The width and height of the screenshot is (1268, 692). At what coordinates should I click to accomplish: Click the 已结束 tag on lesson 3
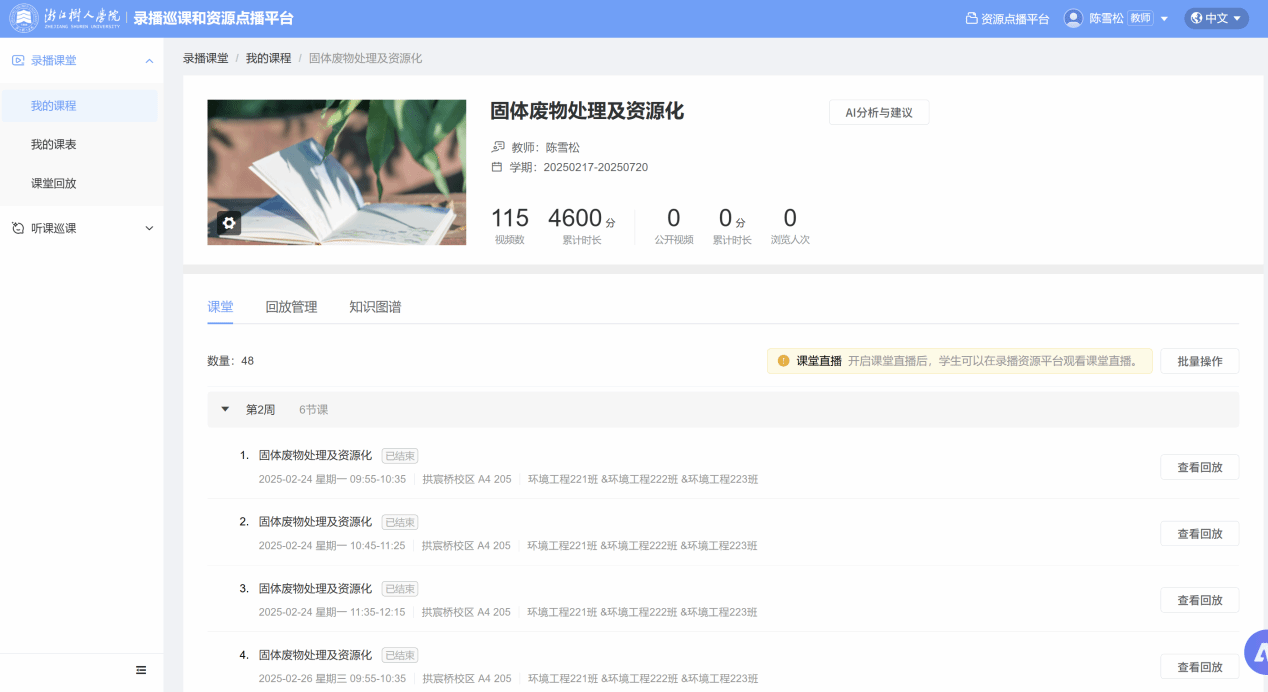(x=400, y=589)
